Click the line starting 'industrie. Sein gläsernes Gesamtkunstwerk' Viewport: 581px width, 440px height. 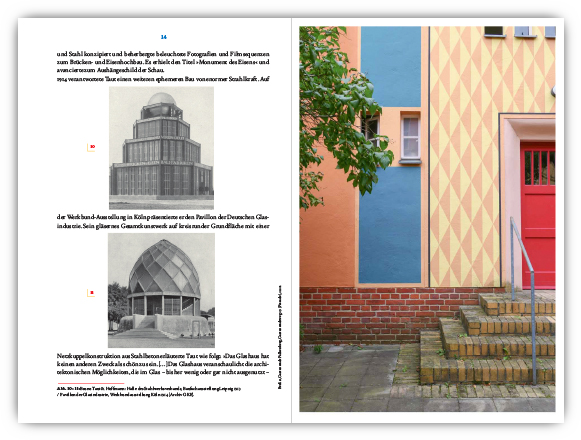pyautogui.click(x=163, y=226)
